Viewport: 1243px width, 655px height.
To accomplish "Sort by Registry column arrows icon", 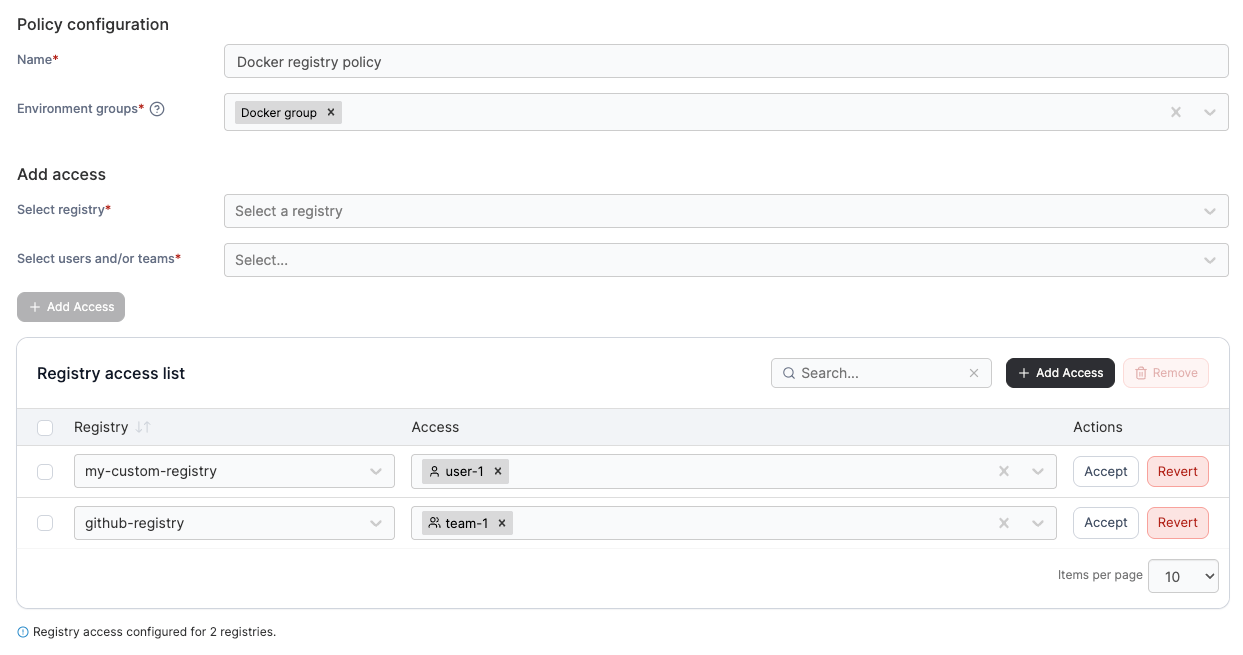I will click(143, 427).
